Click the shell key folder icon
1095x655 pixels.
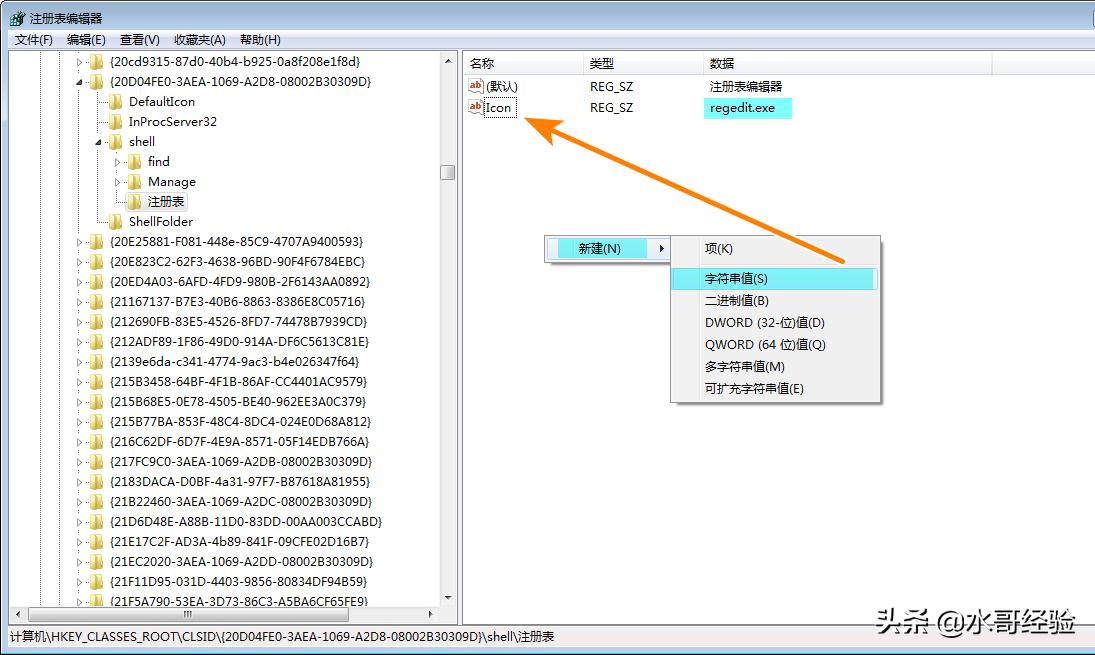(117, 141)
